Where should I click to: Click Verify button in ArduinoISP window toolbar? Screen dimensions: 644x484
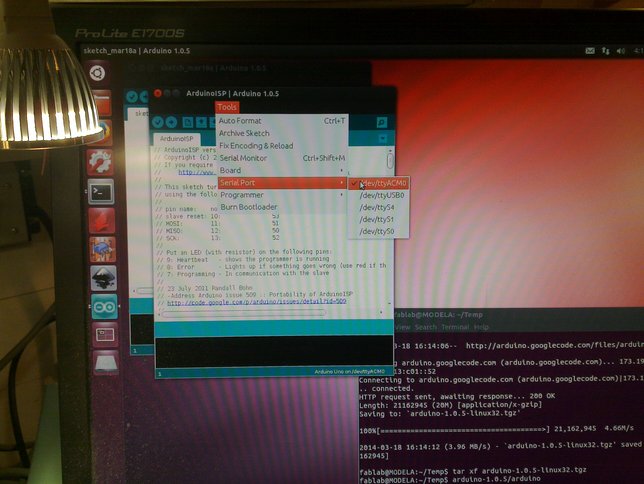(x=158, y=122)
